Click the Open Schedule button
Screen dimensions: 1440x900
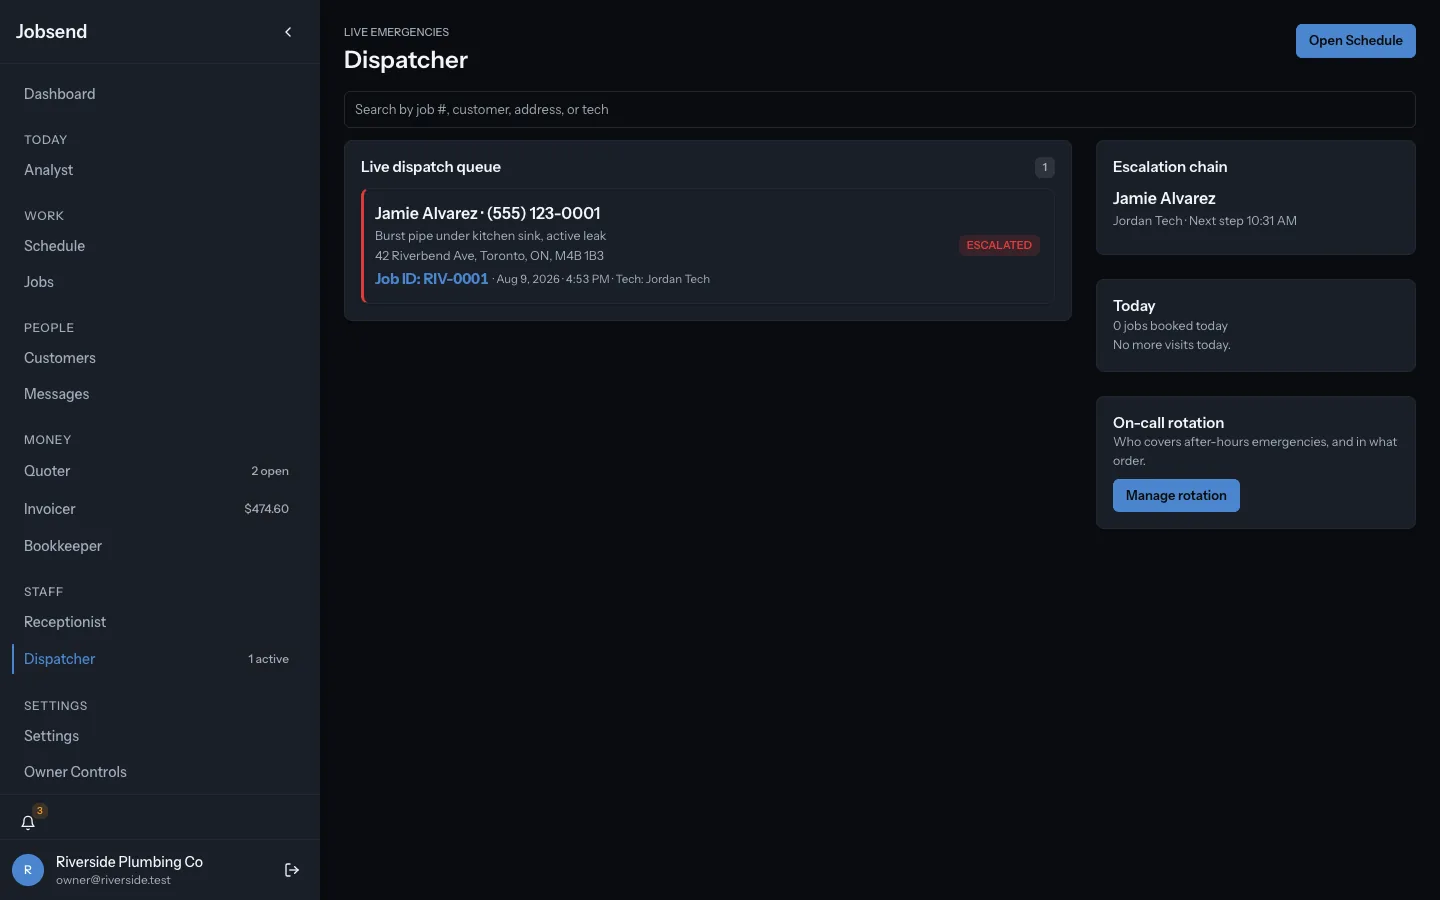coord(1355,41)
